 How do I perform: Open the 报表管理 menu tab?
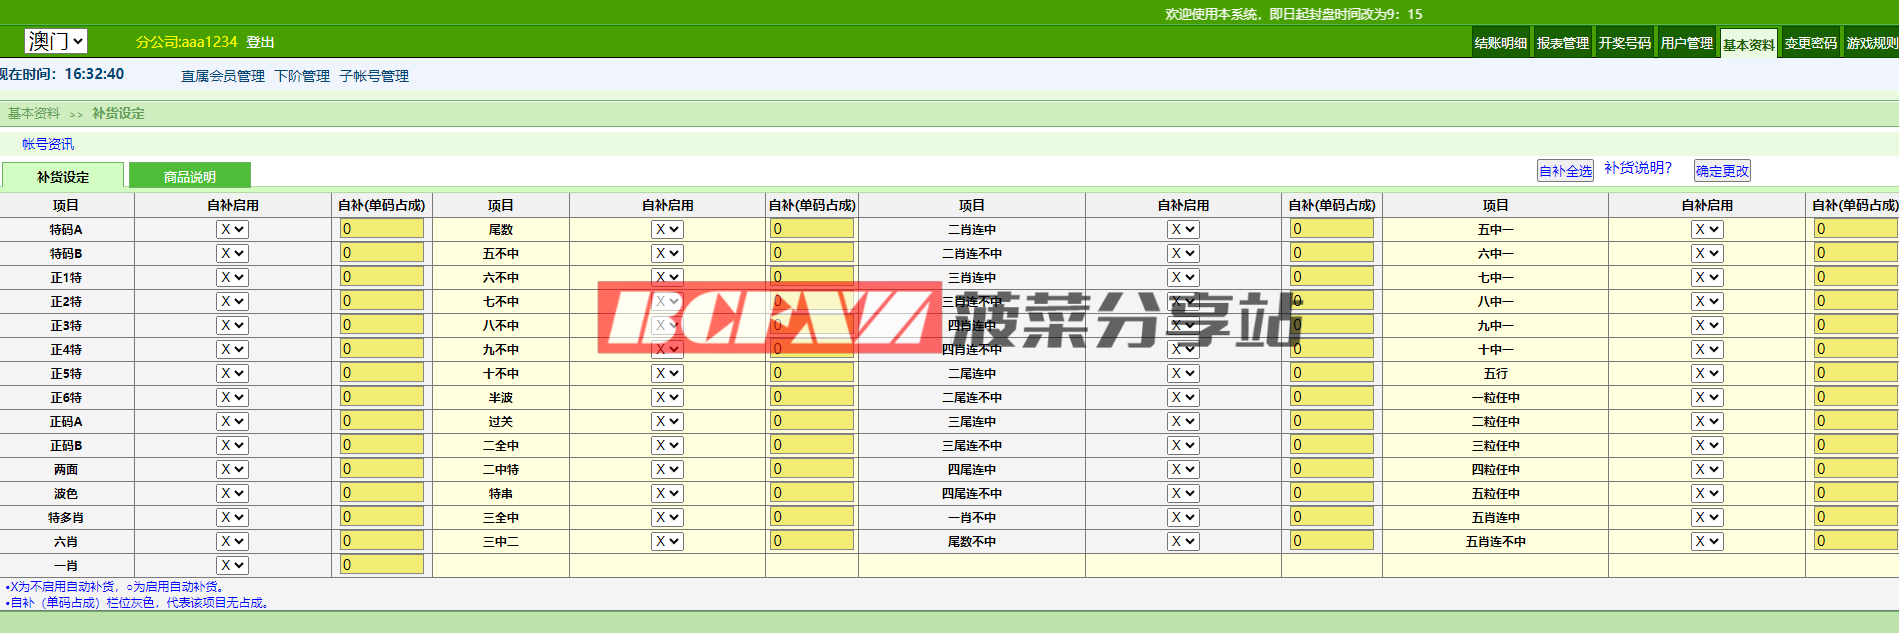click(1562, 43)
